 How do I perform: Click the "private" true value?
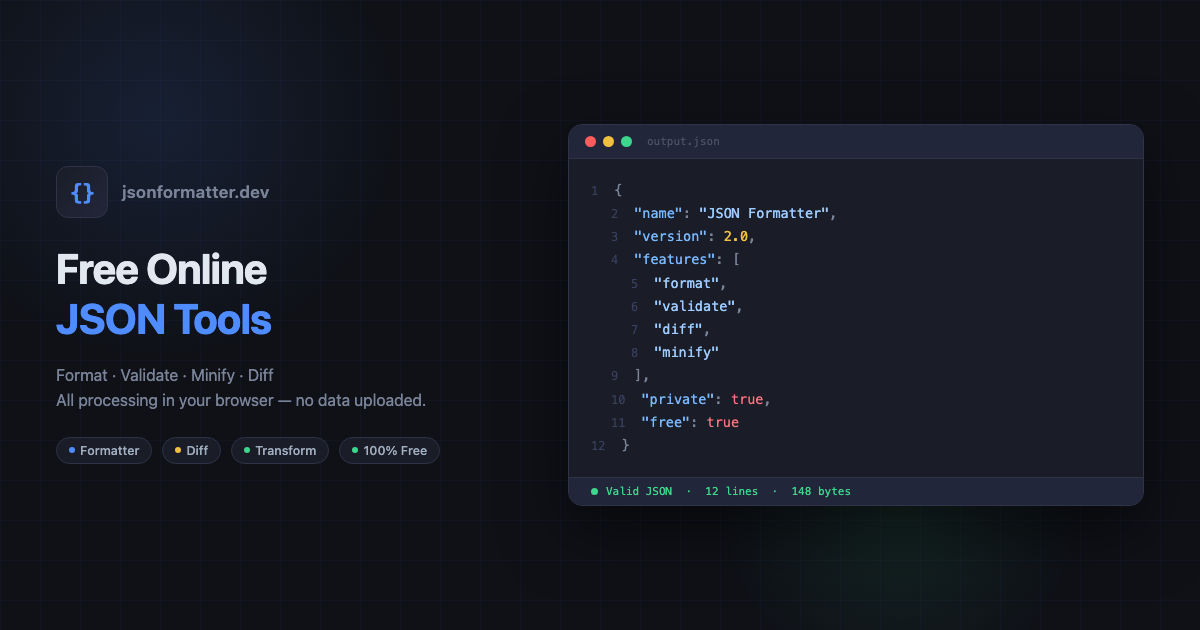[x=747, y=399]
